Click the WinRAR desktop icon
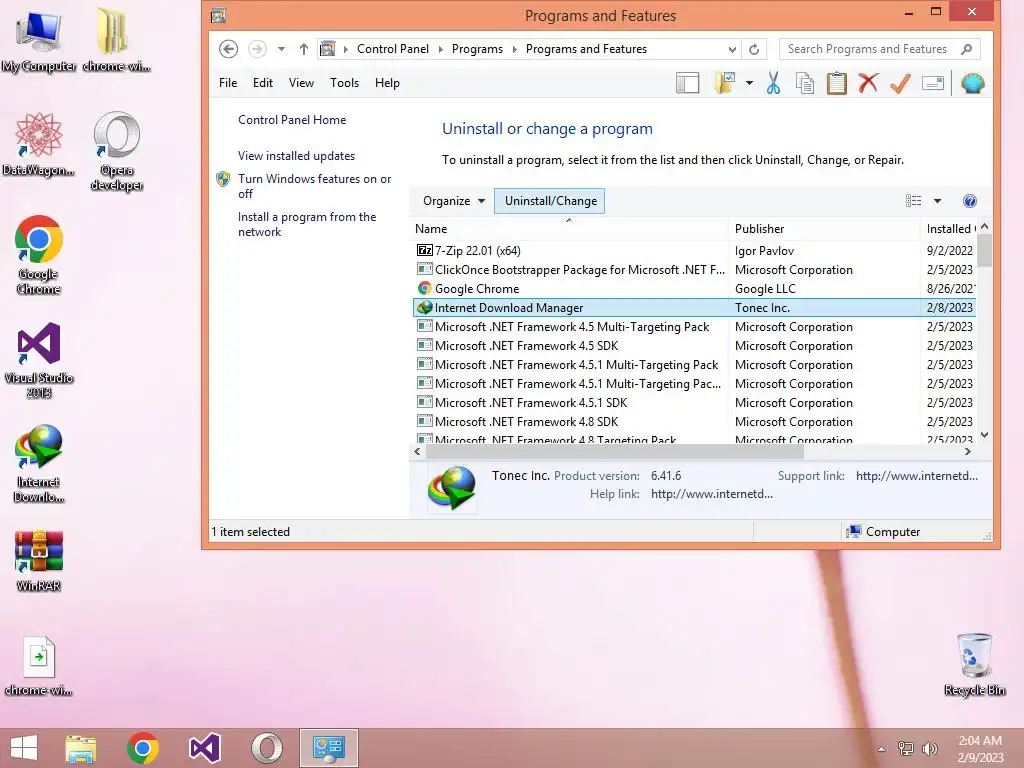Screen dimensions: 1024x768 click(39, 561)
